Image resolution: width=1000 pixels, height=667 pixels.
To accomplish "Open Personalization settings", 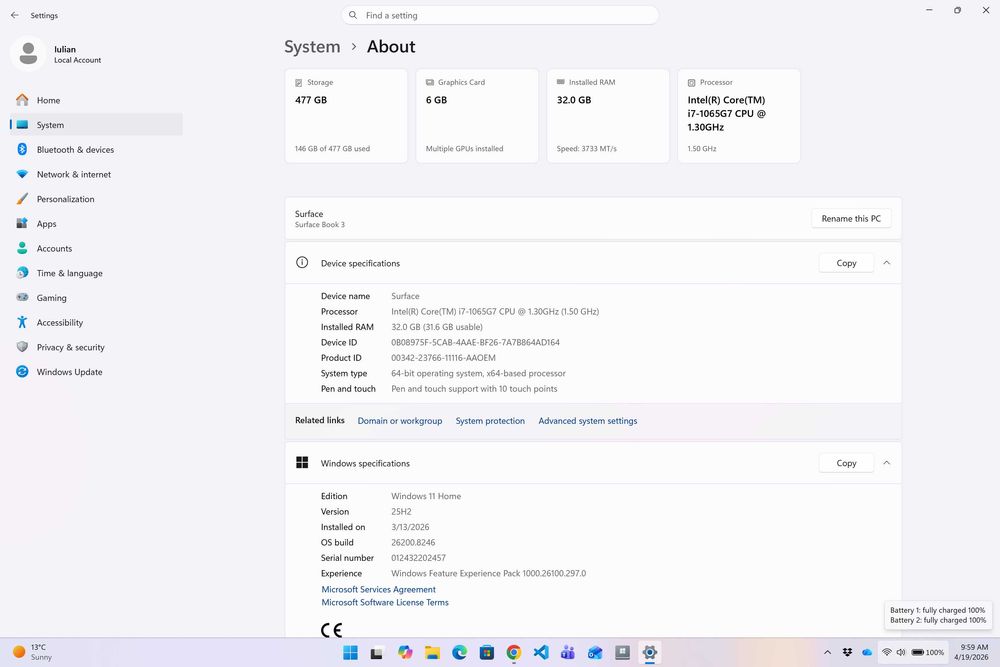I will coord(96,199).
